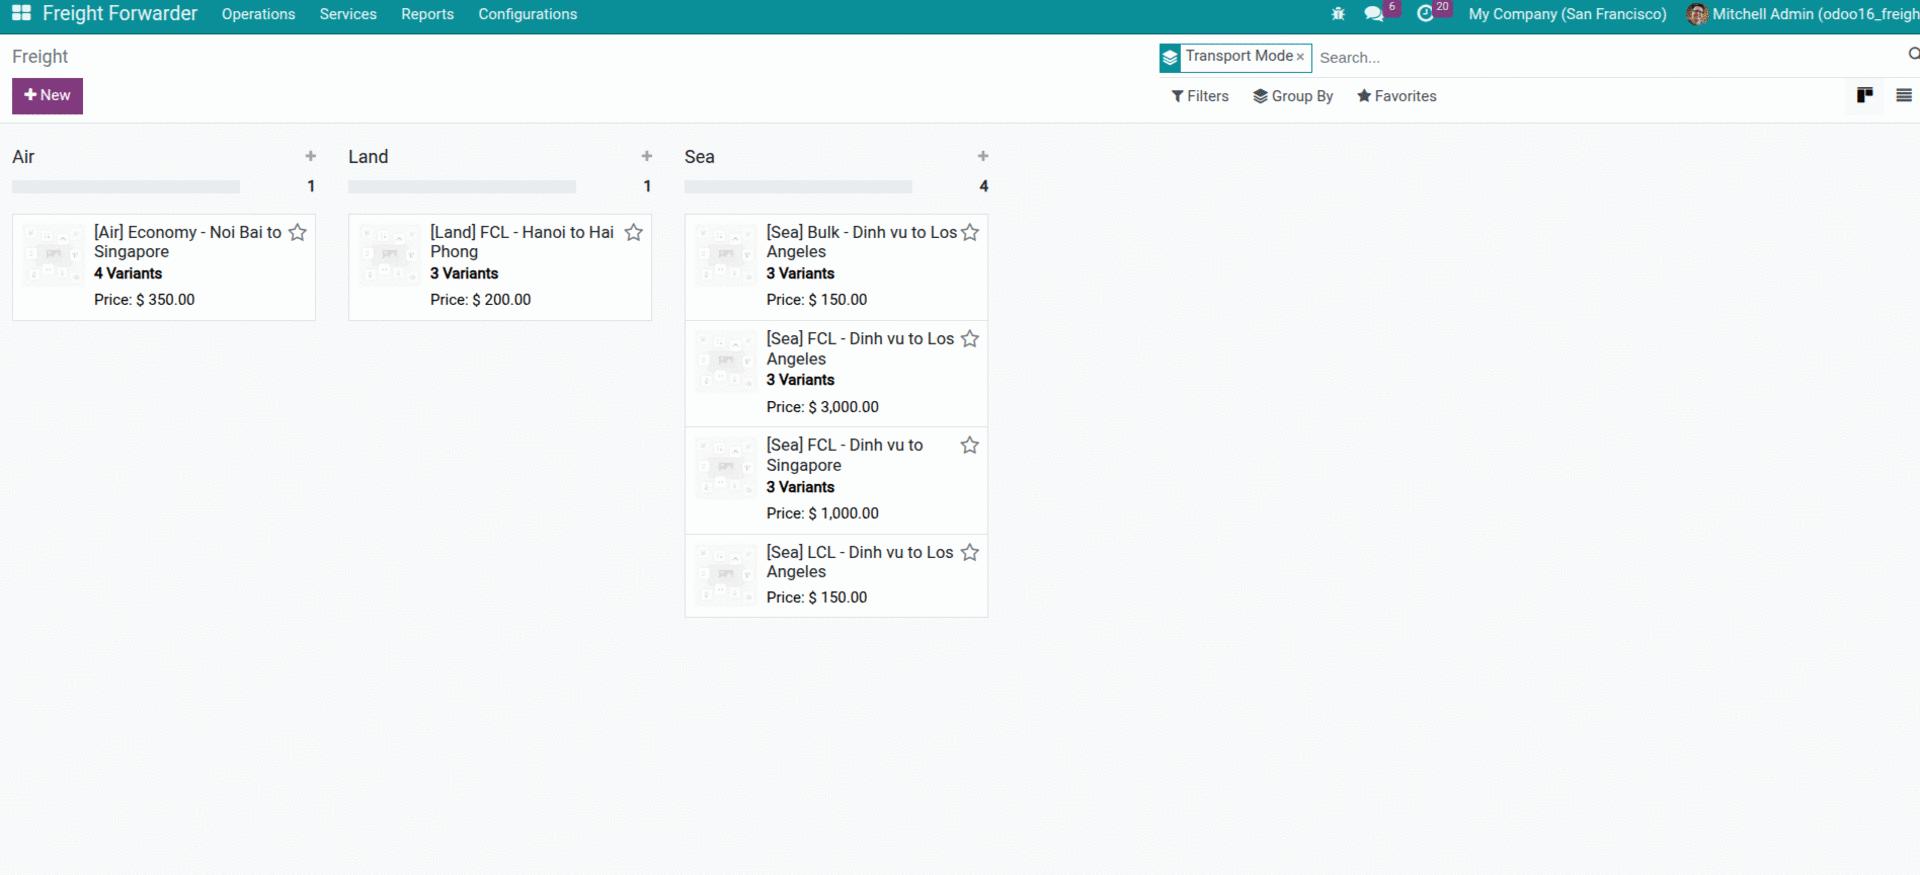This screenshot has height=875, width=1920.
Task: Open the Favorites dropdown
Action: point(1397,96)
